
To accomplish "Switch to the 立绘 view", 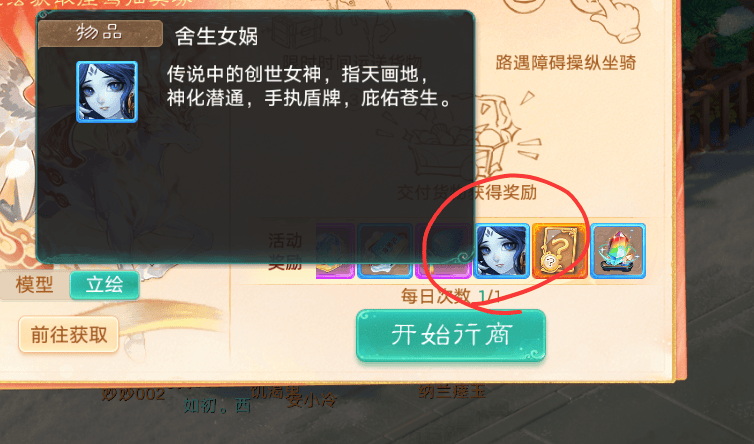I will (104, 285).
